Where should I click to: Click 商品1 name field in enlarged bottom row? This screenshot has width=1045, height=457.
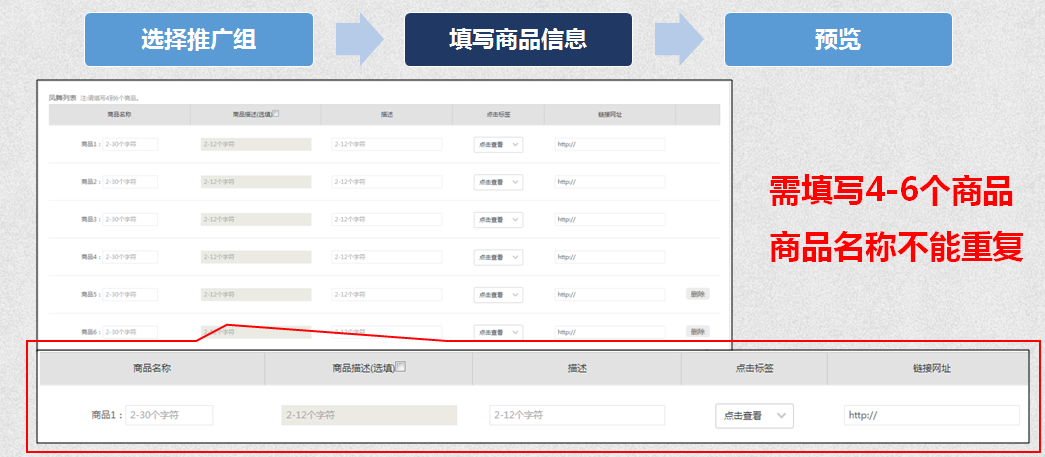point(169,415)
